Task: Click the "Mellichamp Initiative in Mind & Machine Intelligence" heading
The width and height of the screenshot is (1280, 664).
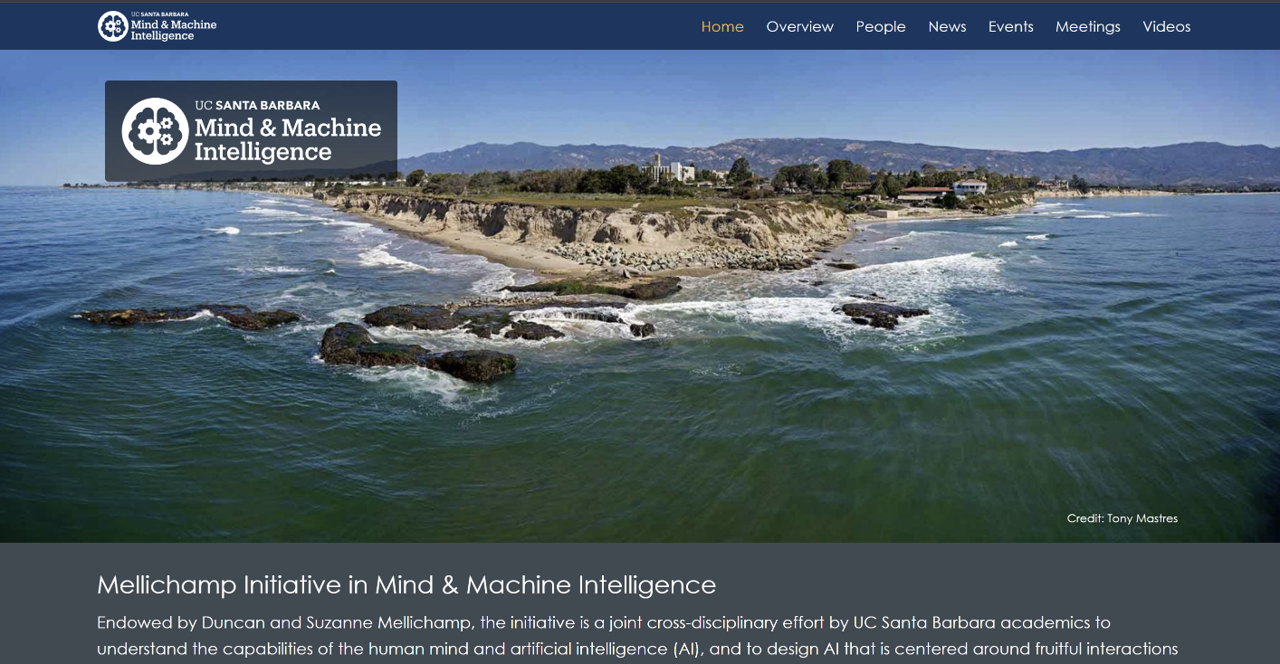Action: pos(406,585)
